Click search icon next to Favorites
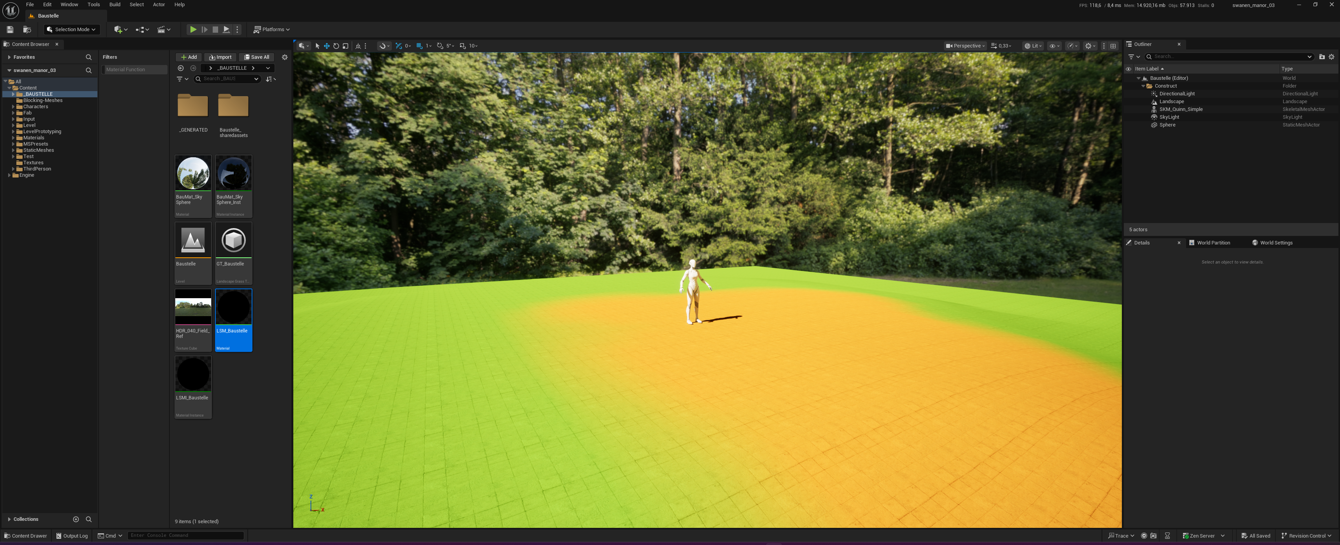 [89, 57]
